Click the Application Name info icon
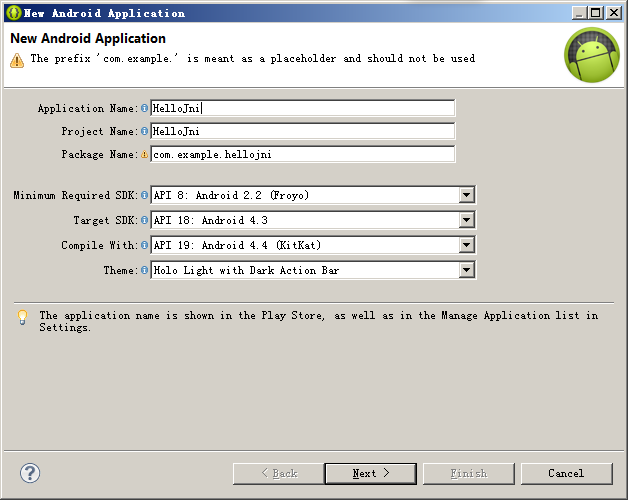The height and width of the screenshot is (500, 628). point(144,108)
